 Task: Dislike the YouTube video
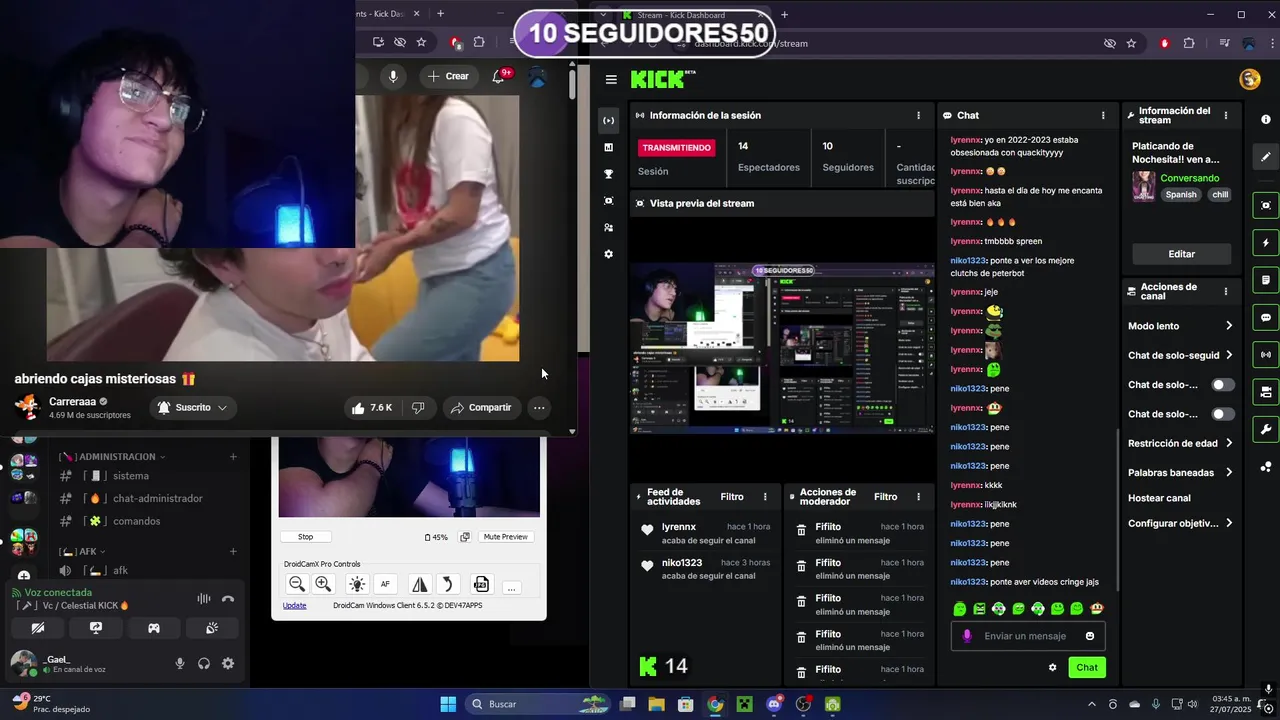(x=418, y=407)
